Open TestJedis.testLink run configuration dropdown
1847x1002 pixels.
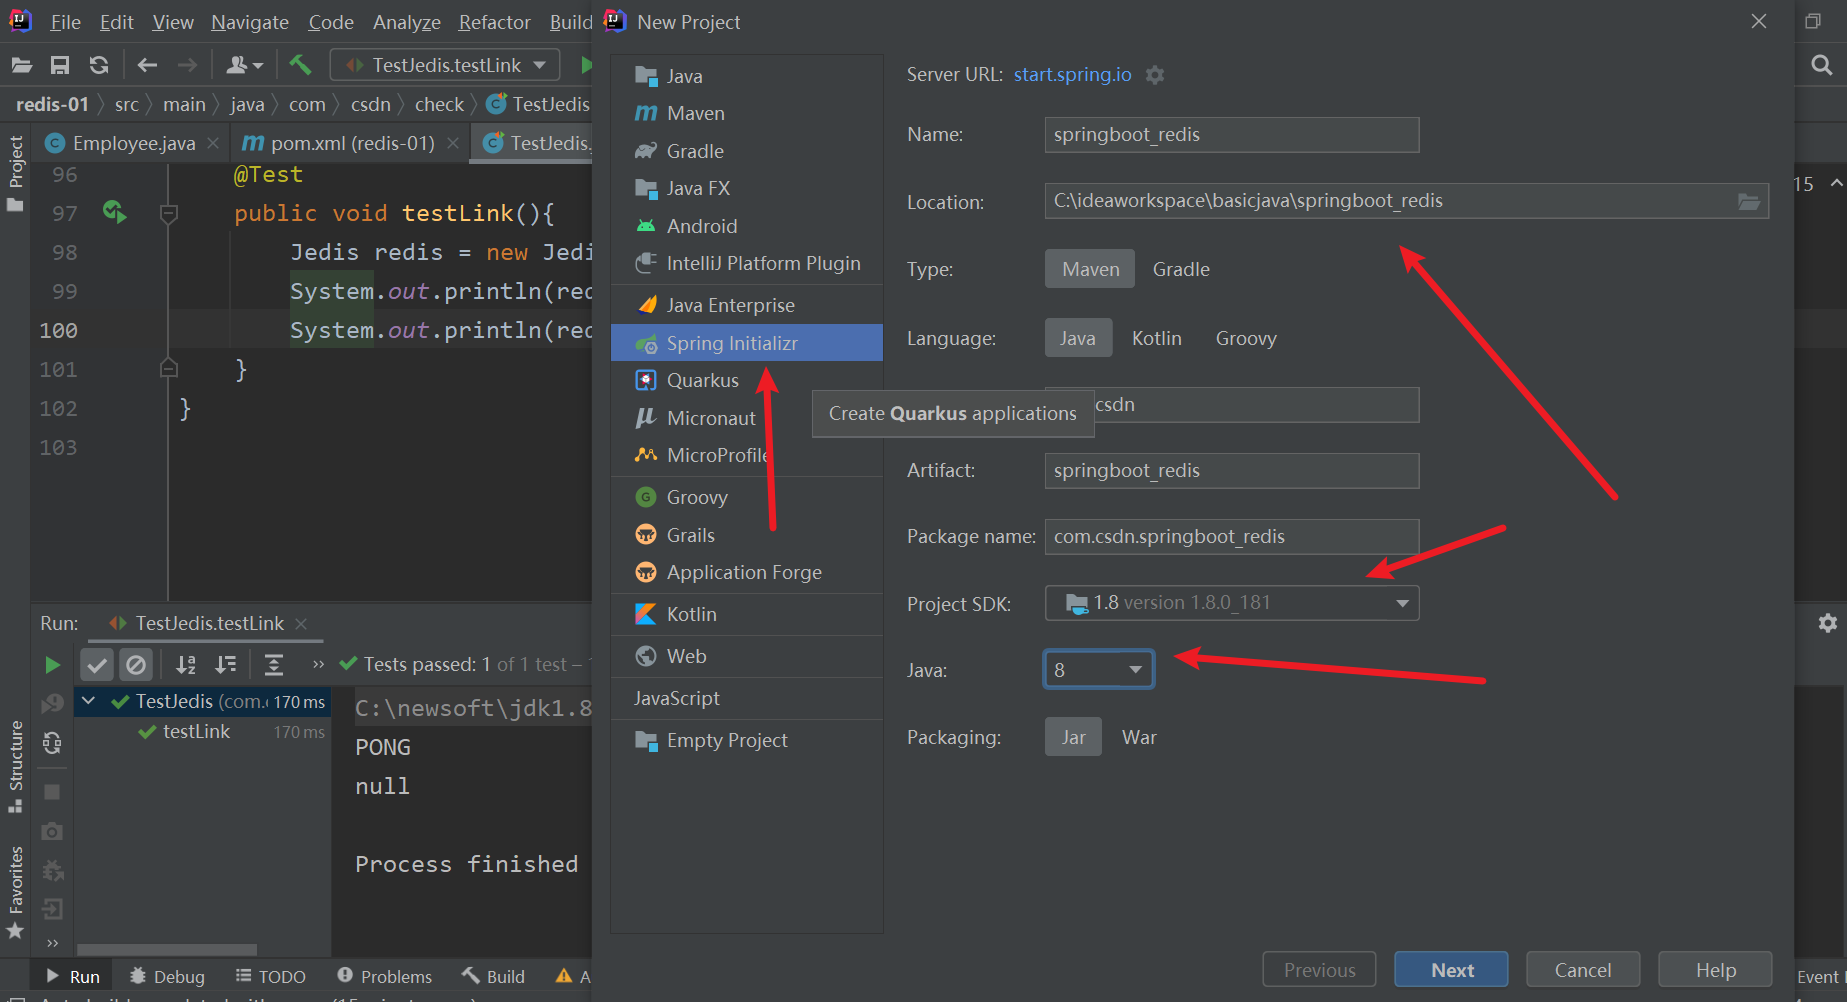(x=446, y=65)
